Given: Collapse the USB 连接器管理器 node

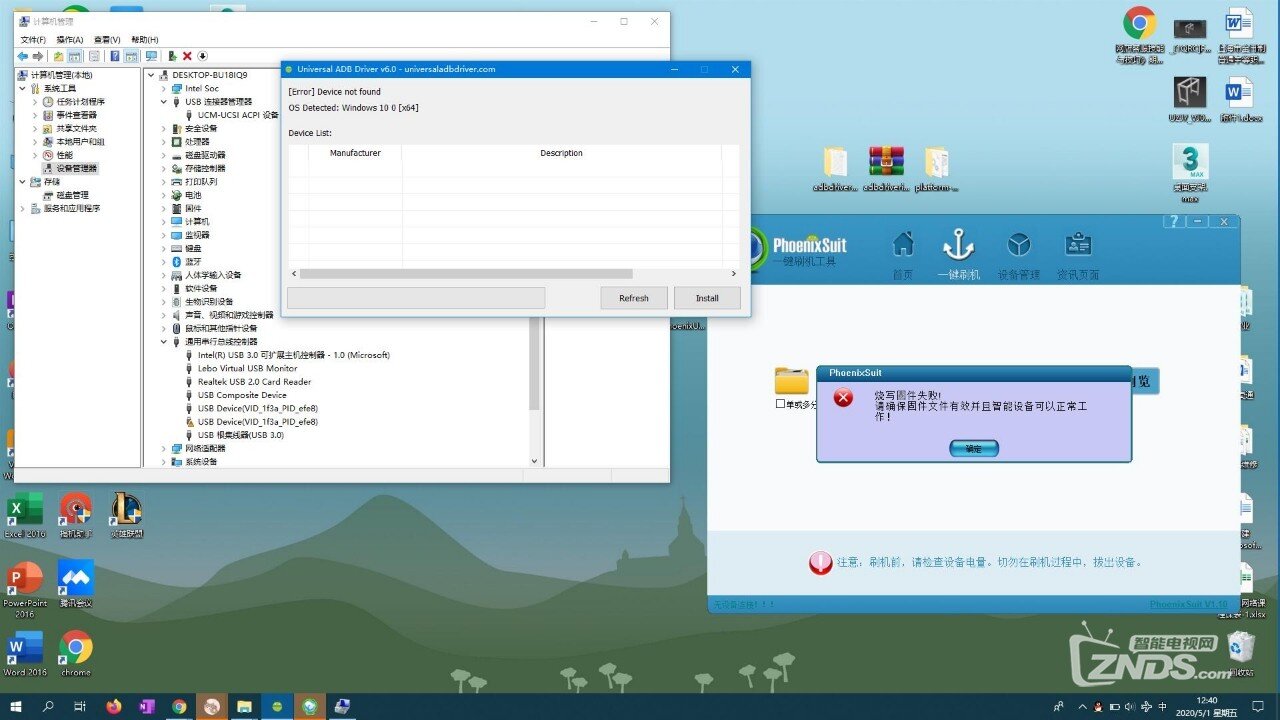Looking at the screenshot, I should click(x=165, y=102).
